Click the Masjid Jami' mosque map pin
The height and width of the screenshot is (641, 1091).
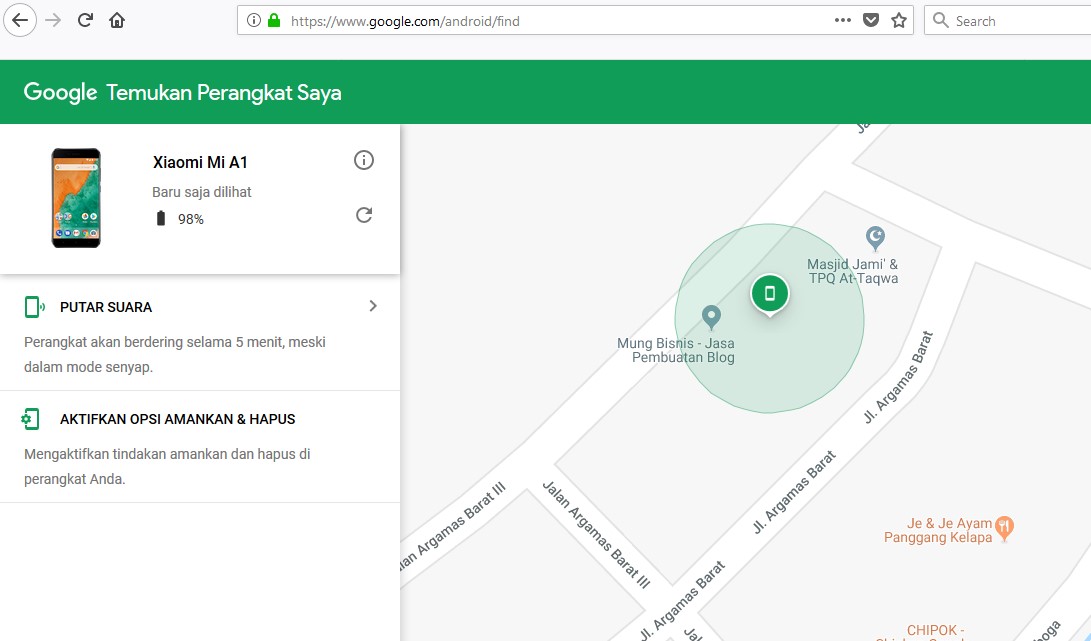click(x=875, y=239)
